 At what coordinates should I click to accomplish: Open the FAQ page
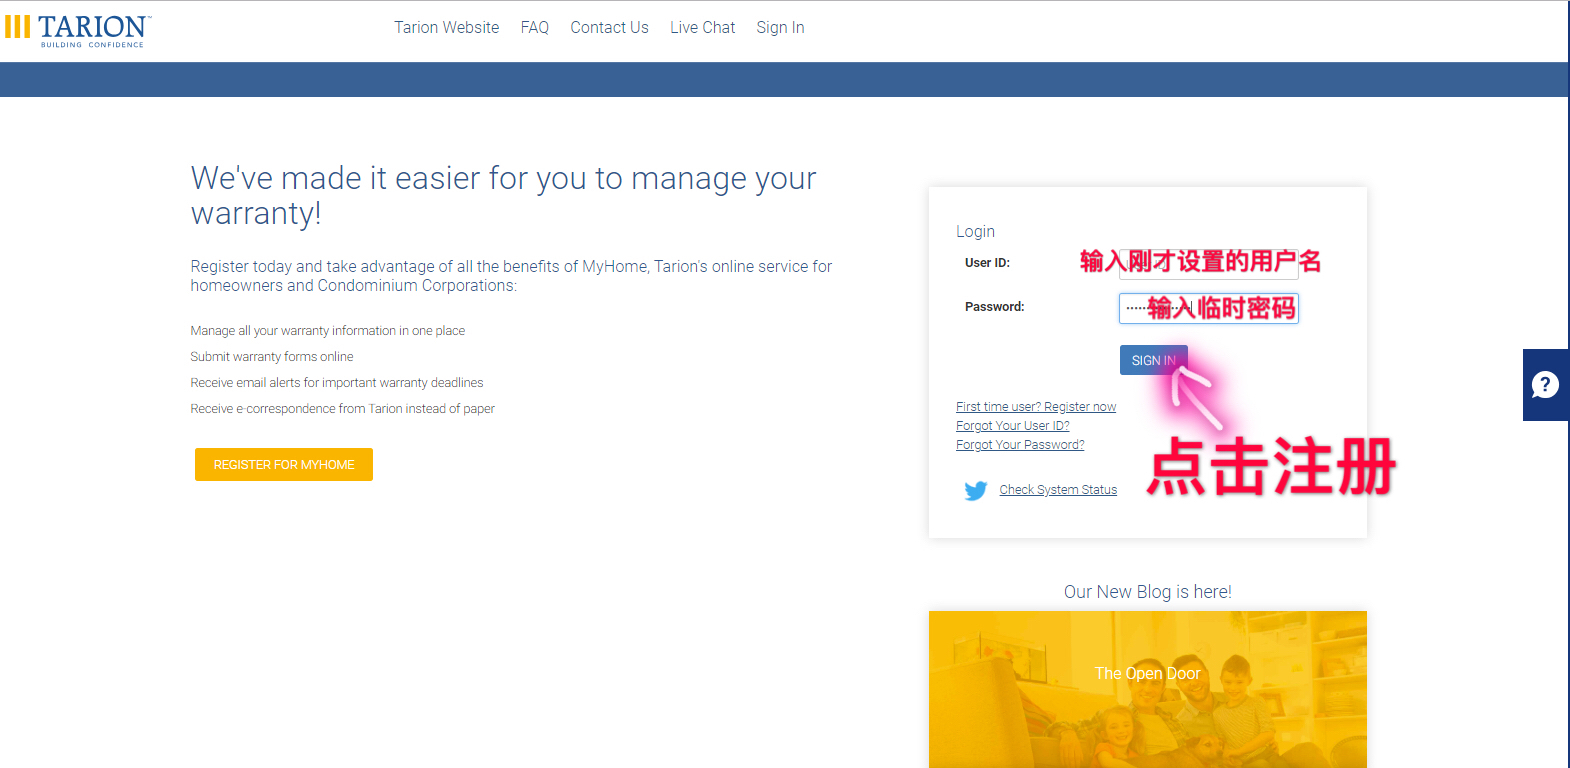(x=535, y=28)
